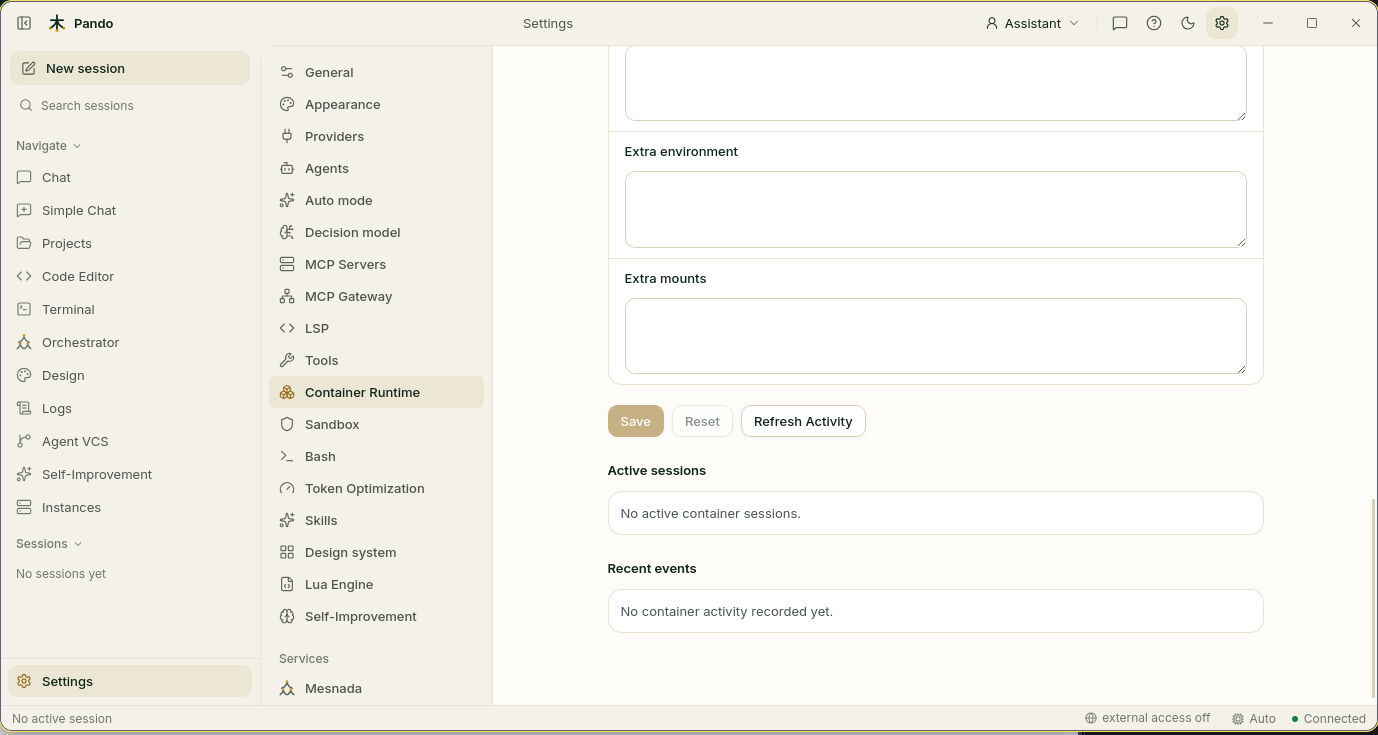Open Token Optimization settings
The width and height of the screenshot is (1378, 735).
pos(376,488)
